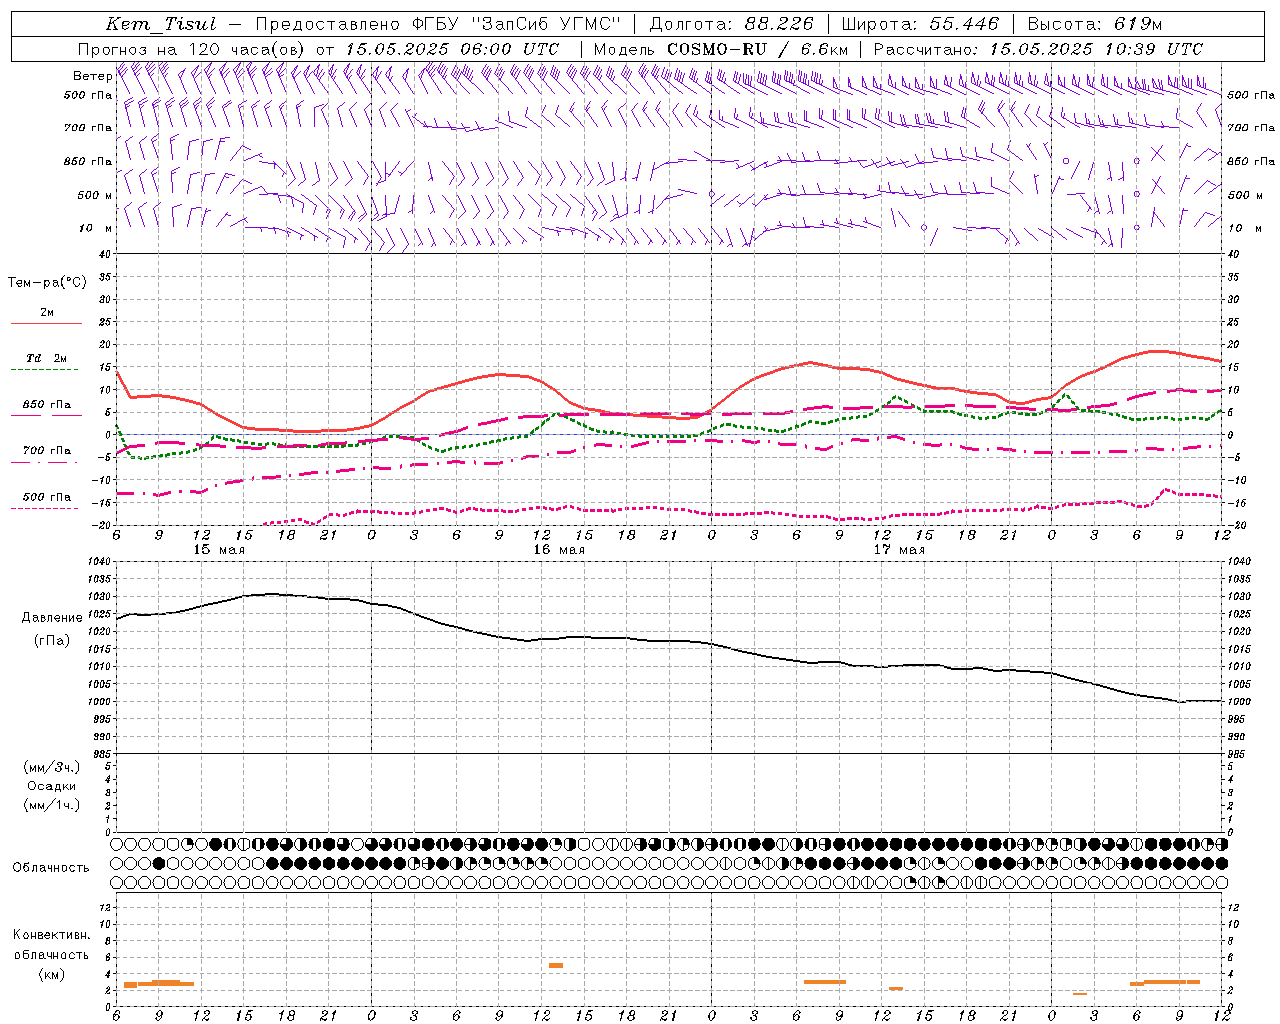Click right pressure axis value 1000
The image size is (1280, 1024).
point(1239,702)
